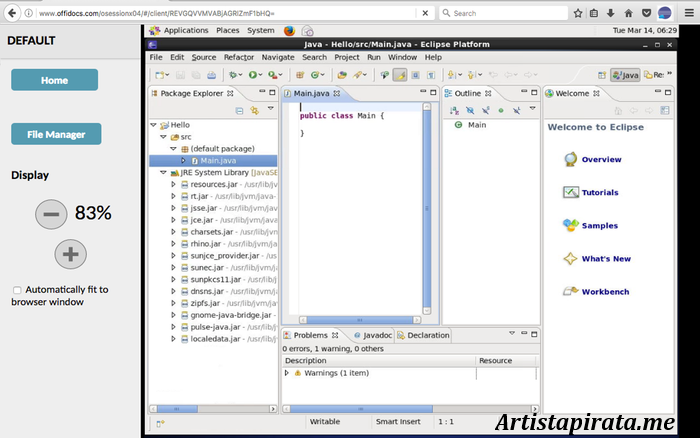
Task: Click the Print toolbar icon
Action: pyautogui.click(x=211, y=75)
